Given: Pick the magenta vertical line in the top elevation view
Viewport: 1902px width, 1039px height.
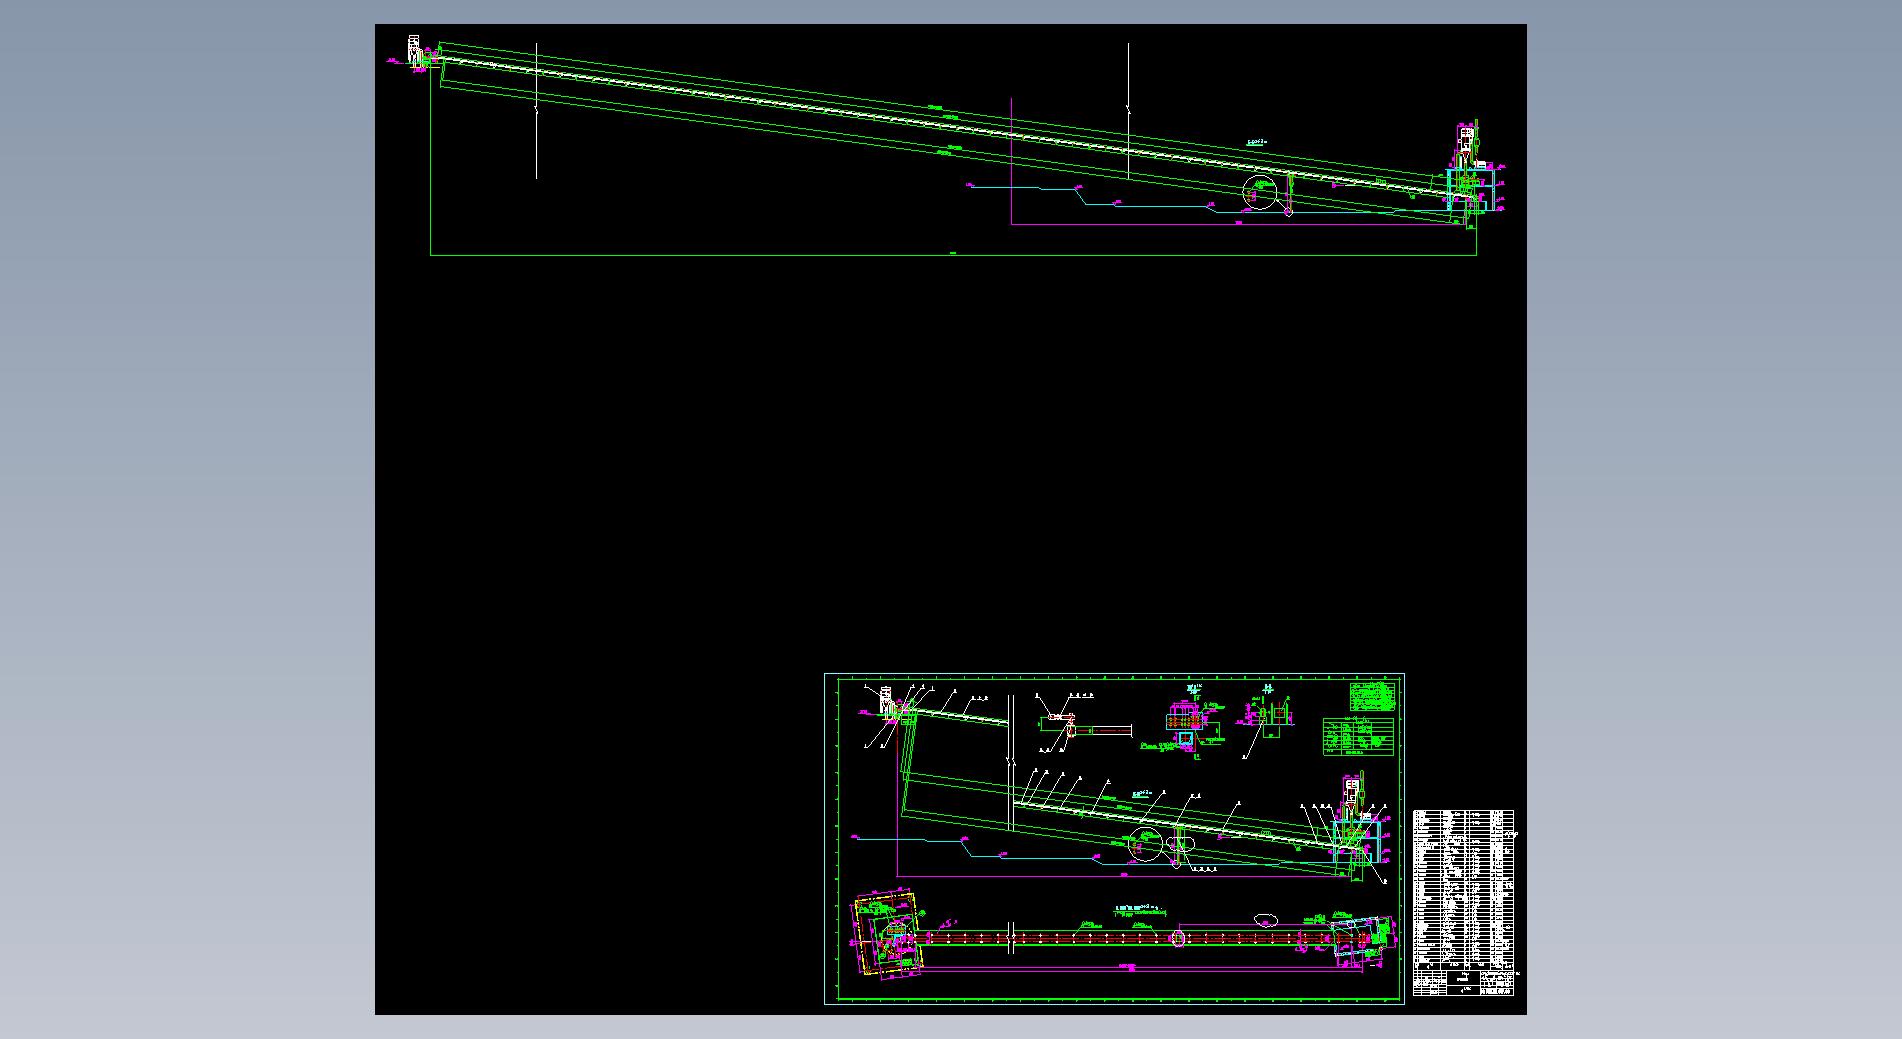Looking at the screenshot, I should coord(1012,161).
